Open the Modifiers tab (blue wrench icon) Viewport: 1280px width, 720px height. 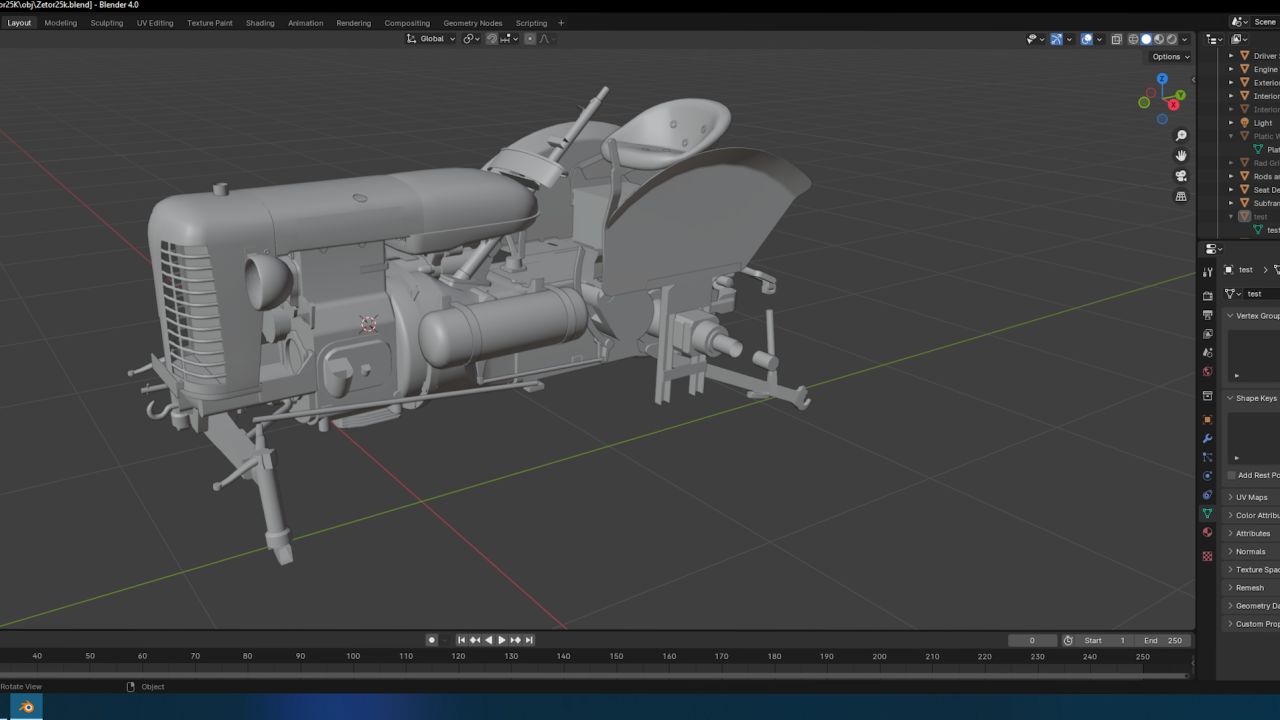tap(1208, 438)
